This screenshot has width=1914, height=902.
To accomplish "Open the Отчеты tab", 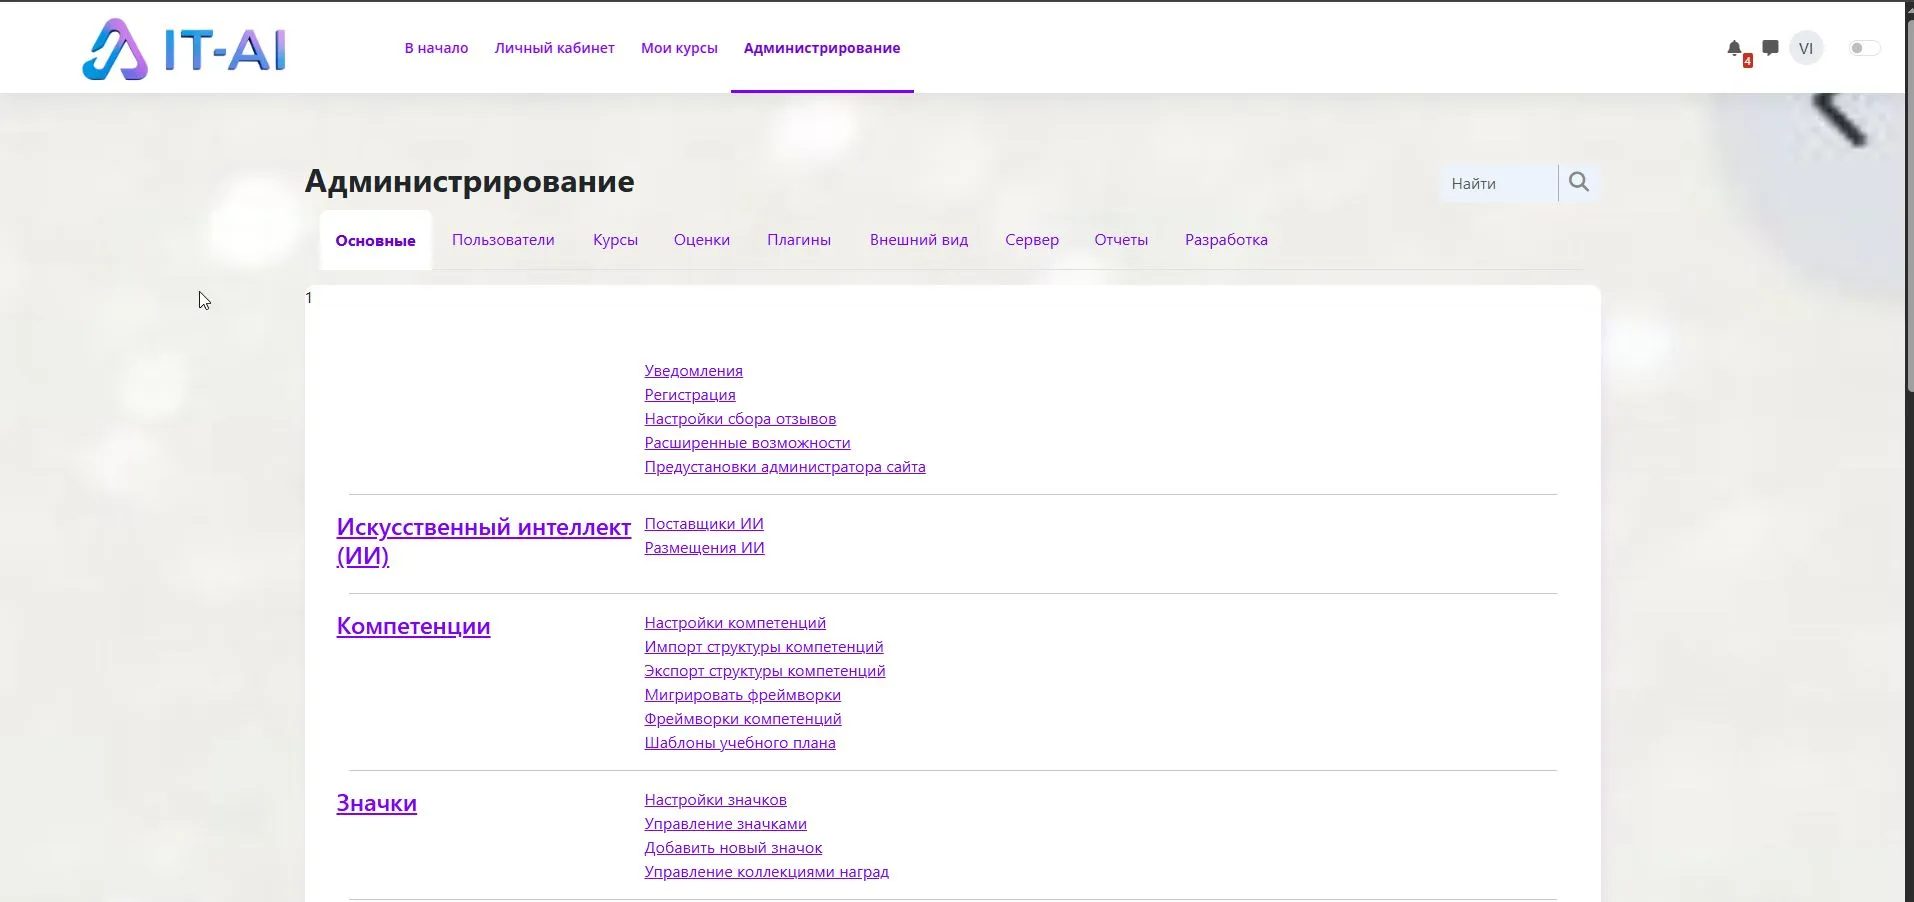I will 1121,240.
